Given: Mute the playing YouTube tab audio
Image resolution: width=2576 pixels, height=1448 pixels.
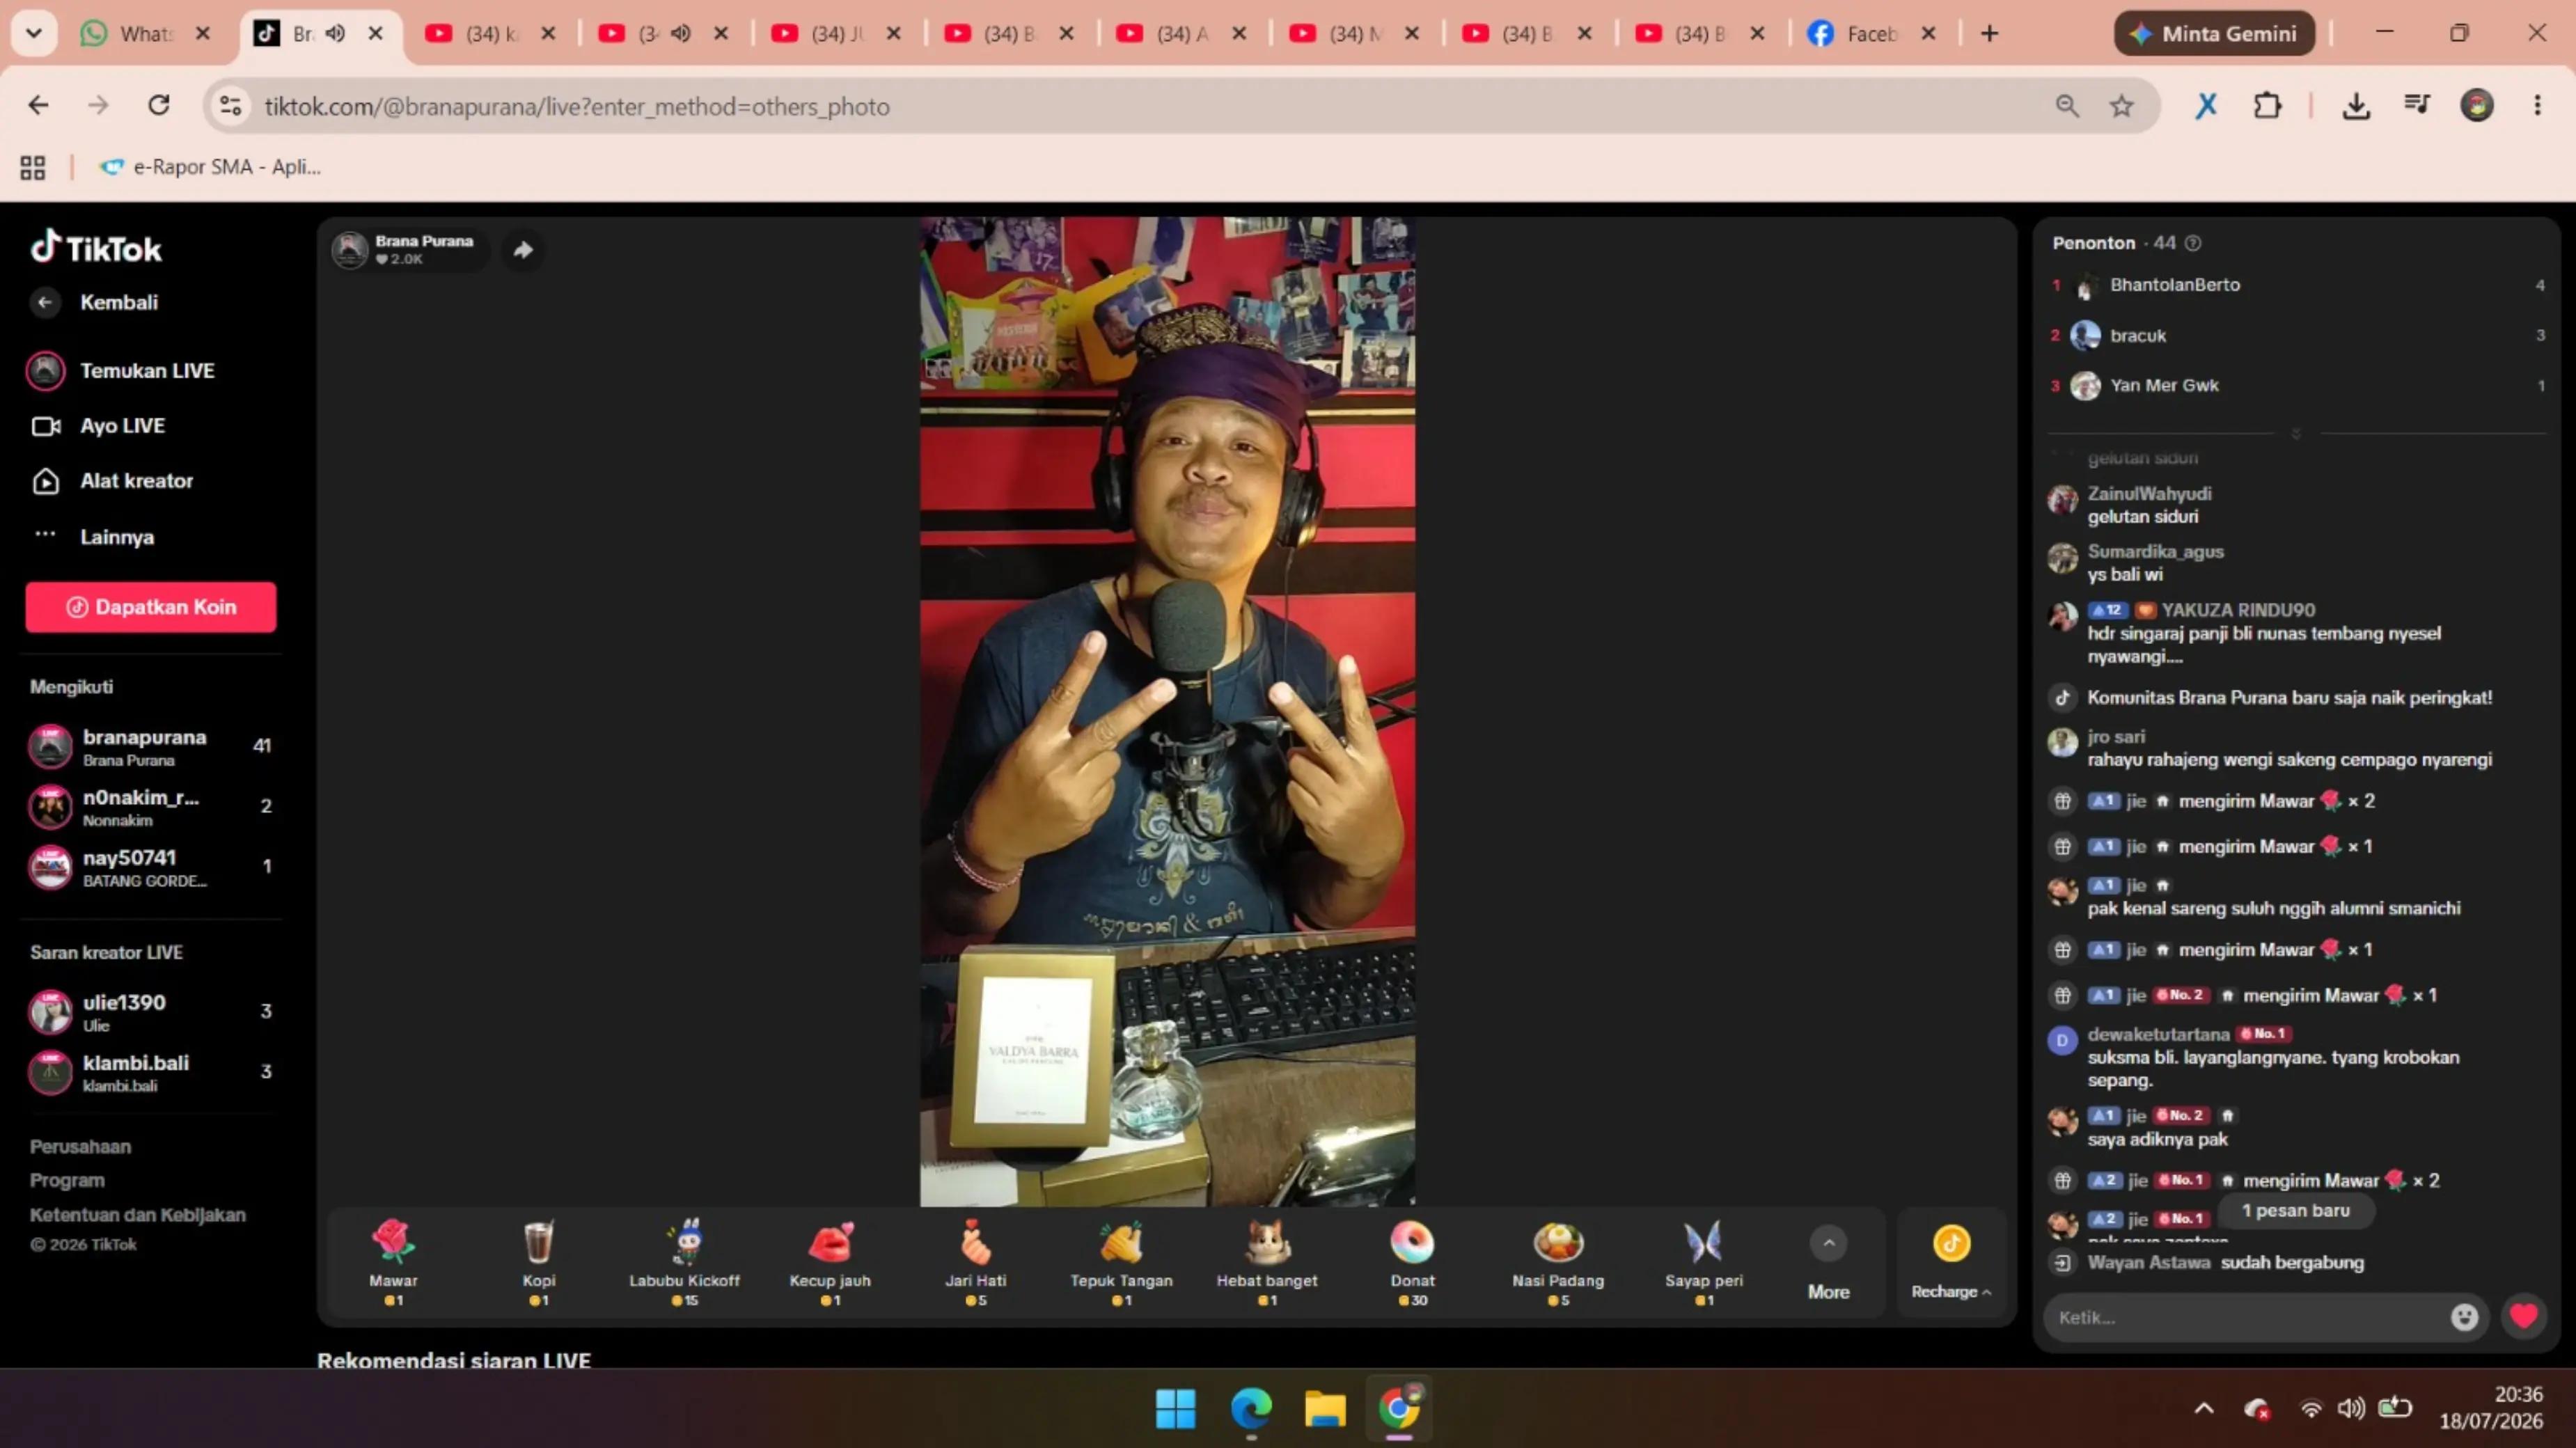Looking at the screenshot, I should 681,33.
